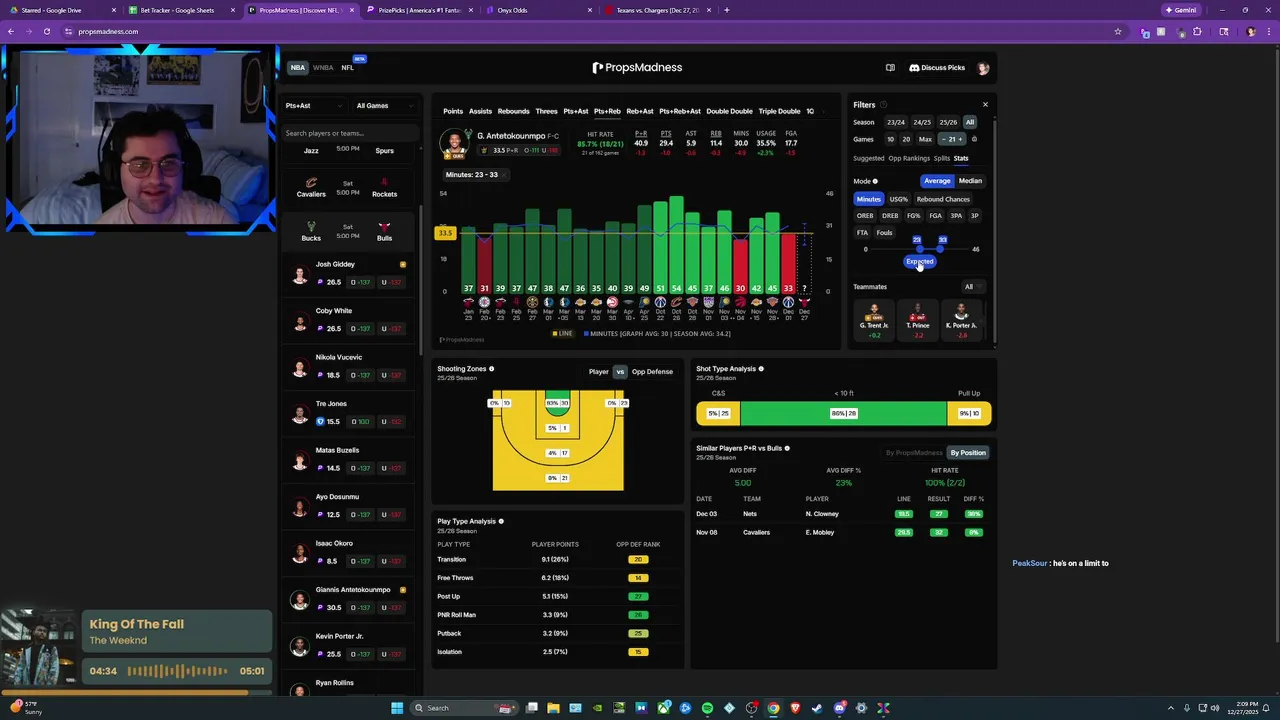Image resolution: width=1280 pixels, height=720 pixels.
Task: Switch to the Rebounds tab
Action: click(x=513, y=111)
